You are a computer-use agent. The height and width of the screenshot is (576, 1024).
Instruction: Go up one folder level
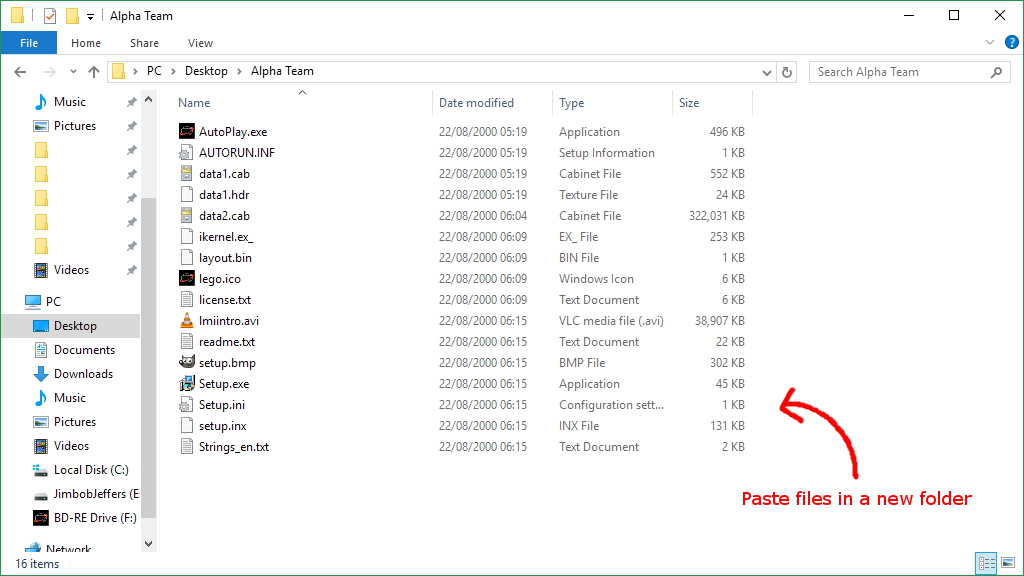coord(94,72)
